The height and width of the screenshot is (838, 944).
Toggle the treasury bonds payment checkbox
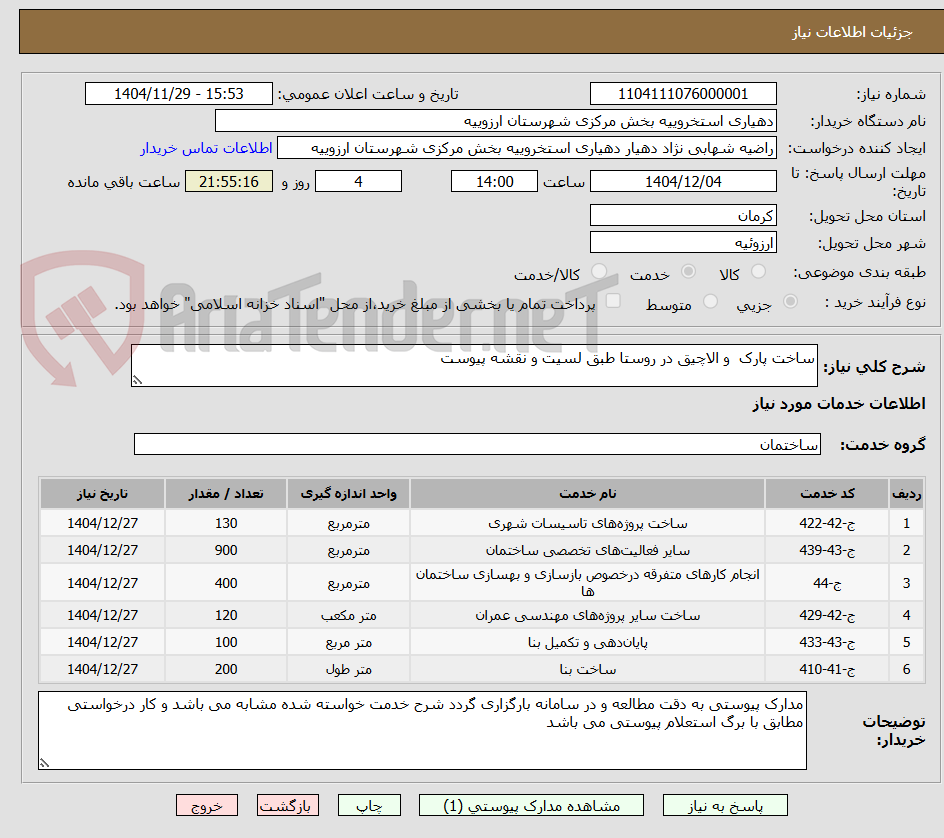pyautogui.click(x=613, y=300)
